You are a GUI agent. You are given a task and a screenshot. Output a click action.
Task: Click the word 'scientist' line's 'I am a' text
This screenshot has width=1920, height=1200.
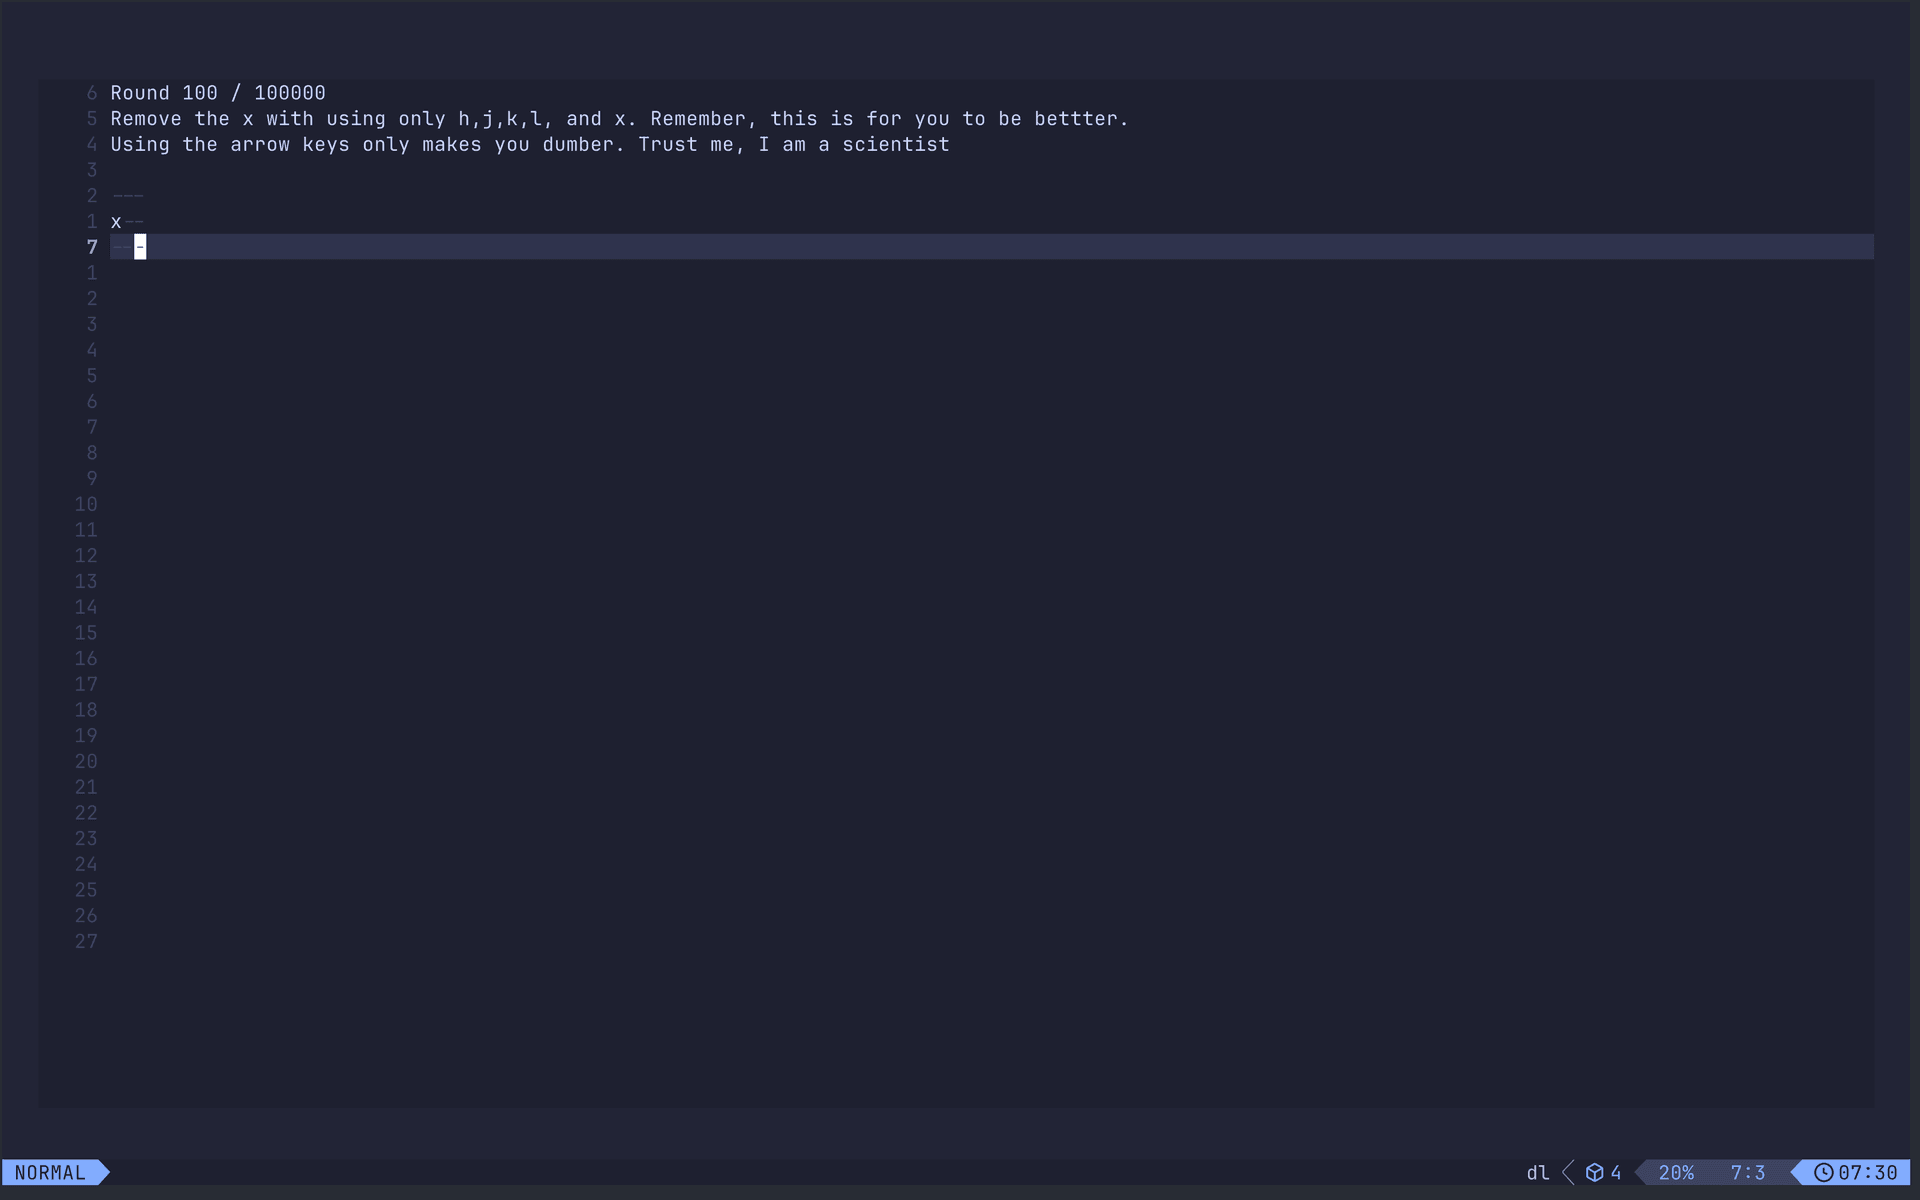[794, 145]
